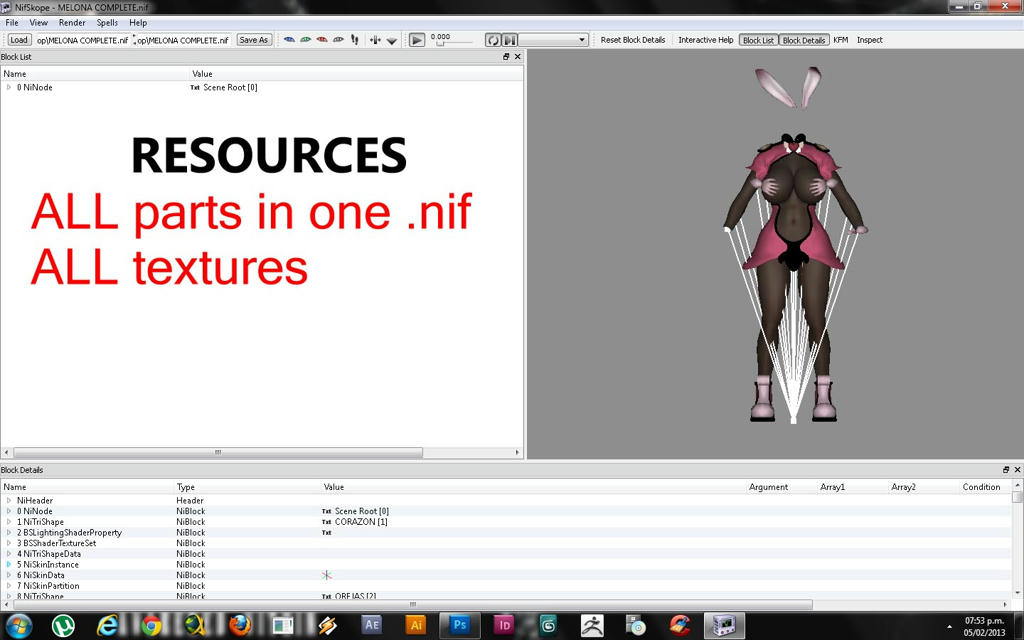
Task: Close the Block List panel
Action: 517,57
